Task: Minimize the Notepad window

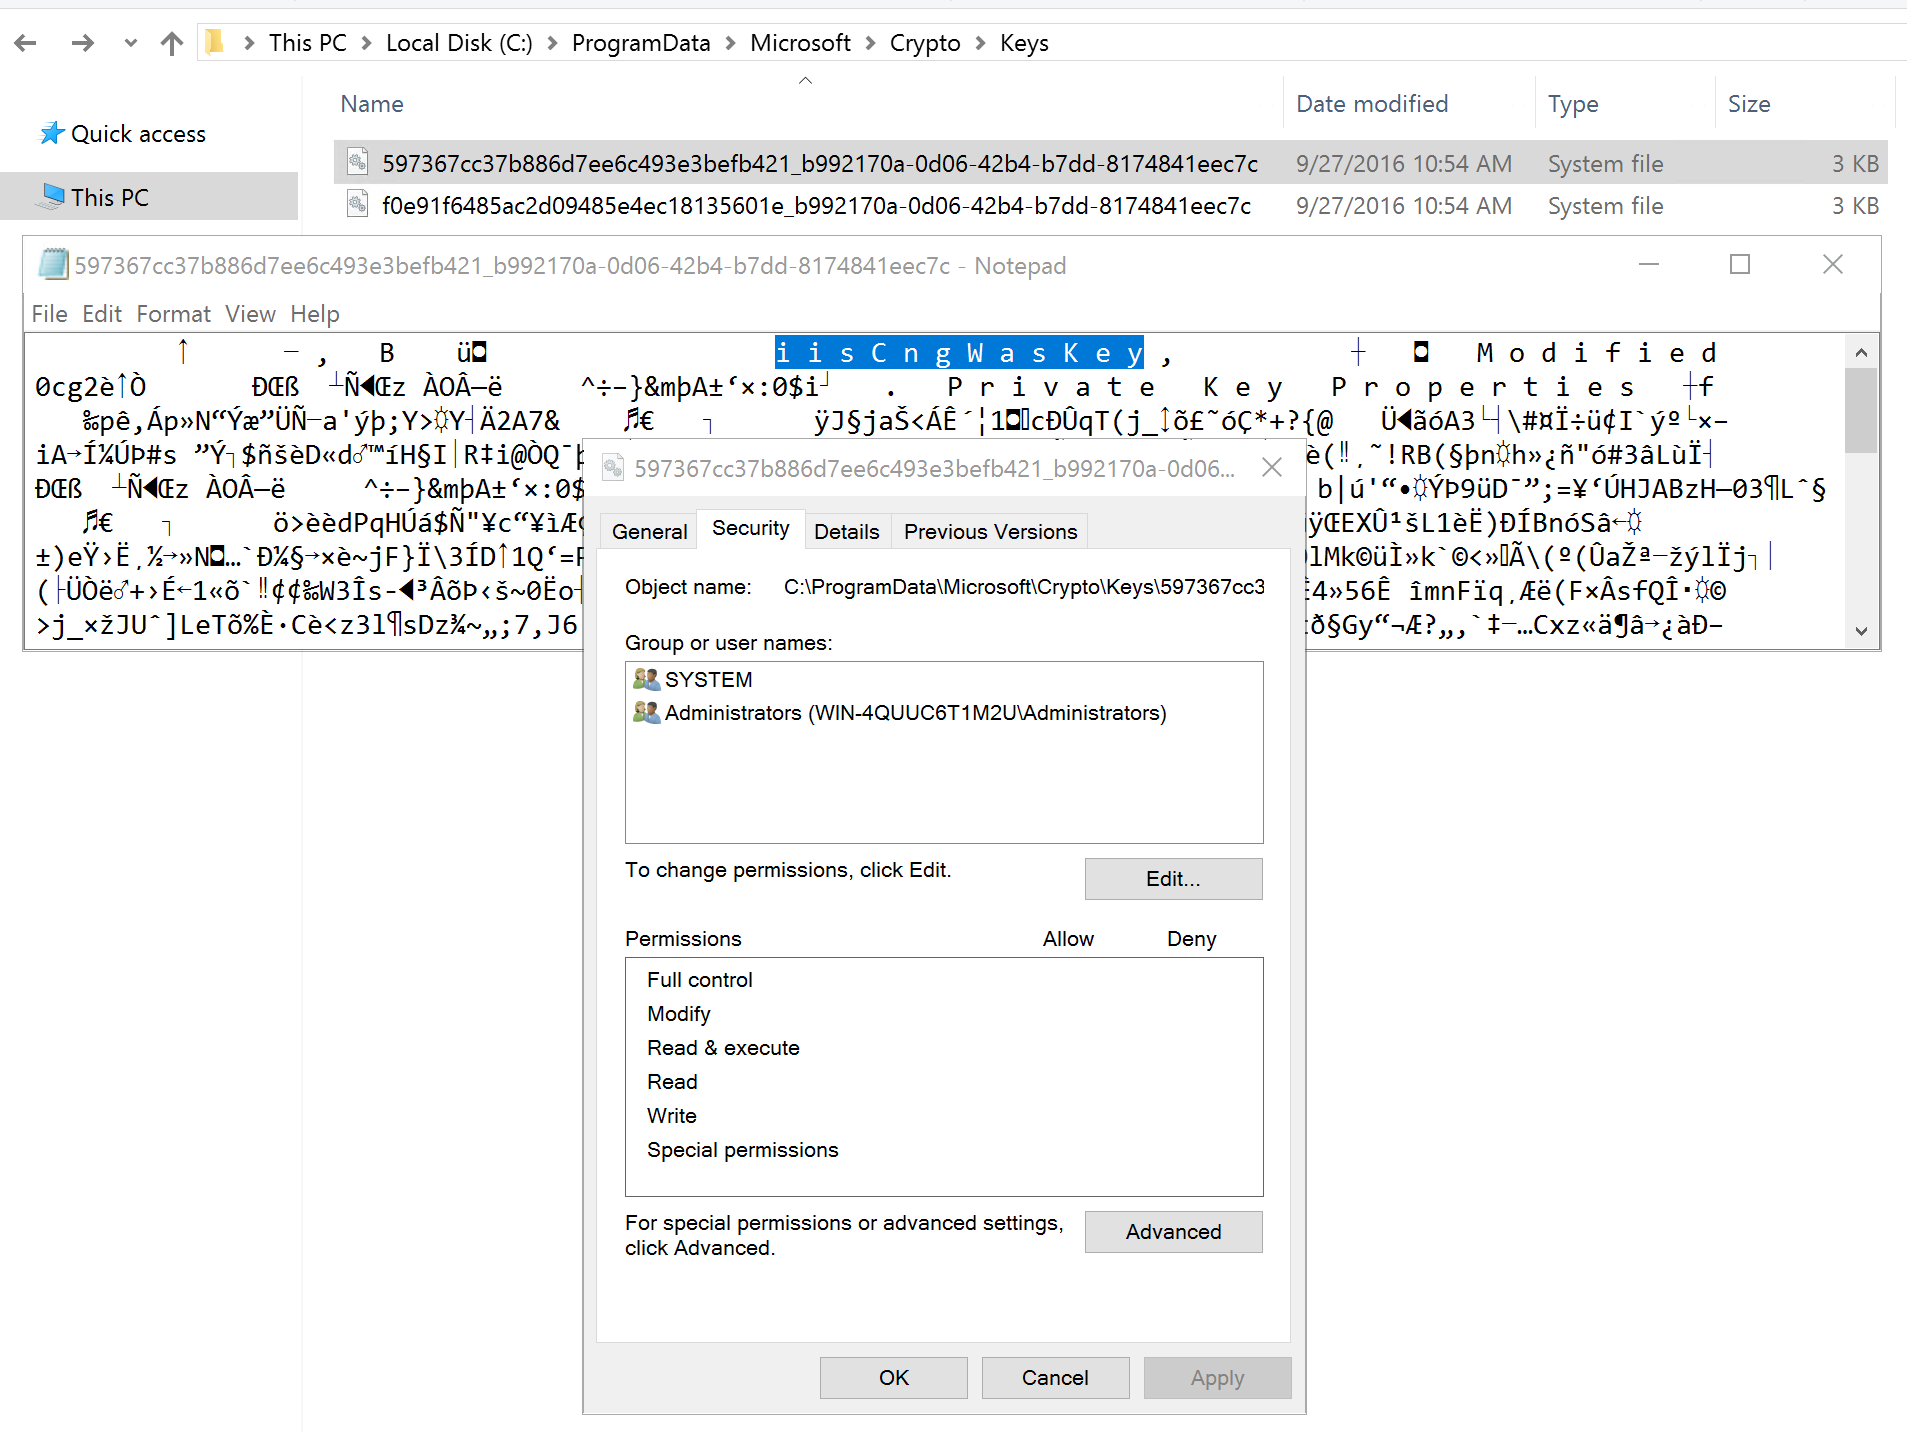Action: pos(1649,264)
